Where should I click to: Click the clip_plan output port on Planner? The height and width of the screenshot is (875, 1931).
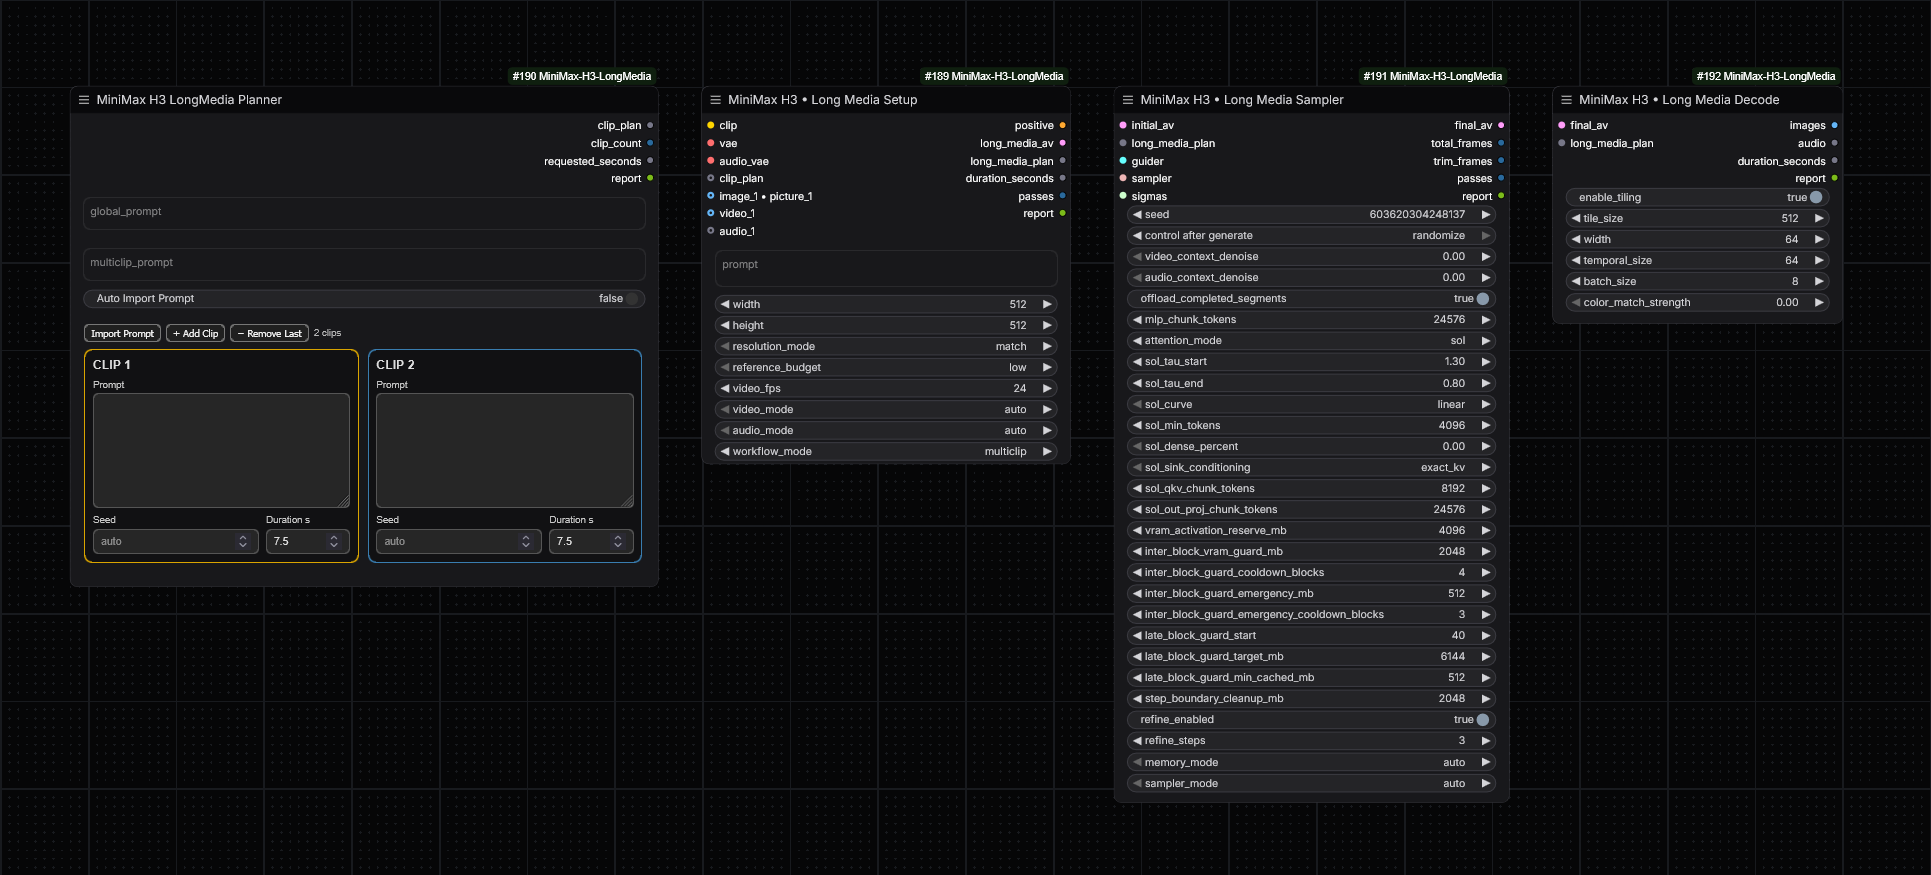pyautogui.click(x=650, y=126)
